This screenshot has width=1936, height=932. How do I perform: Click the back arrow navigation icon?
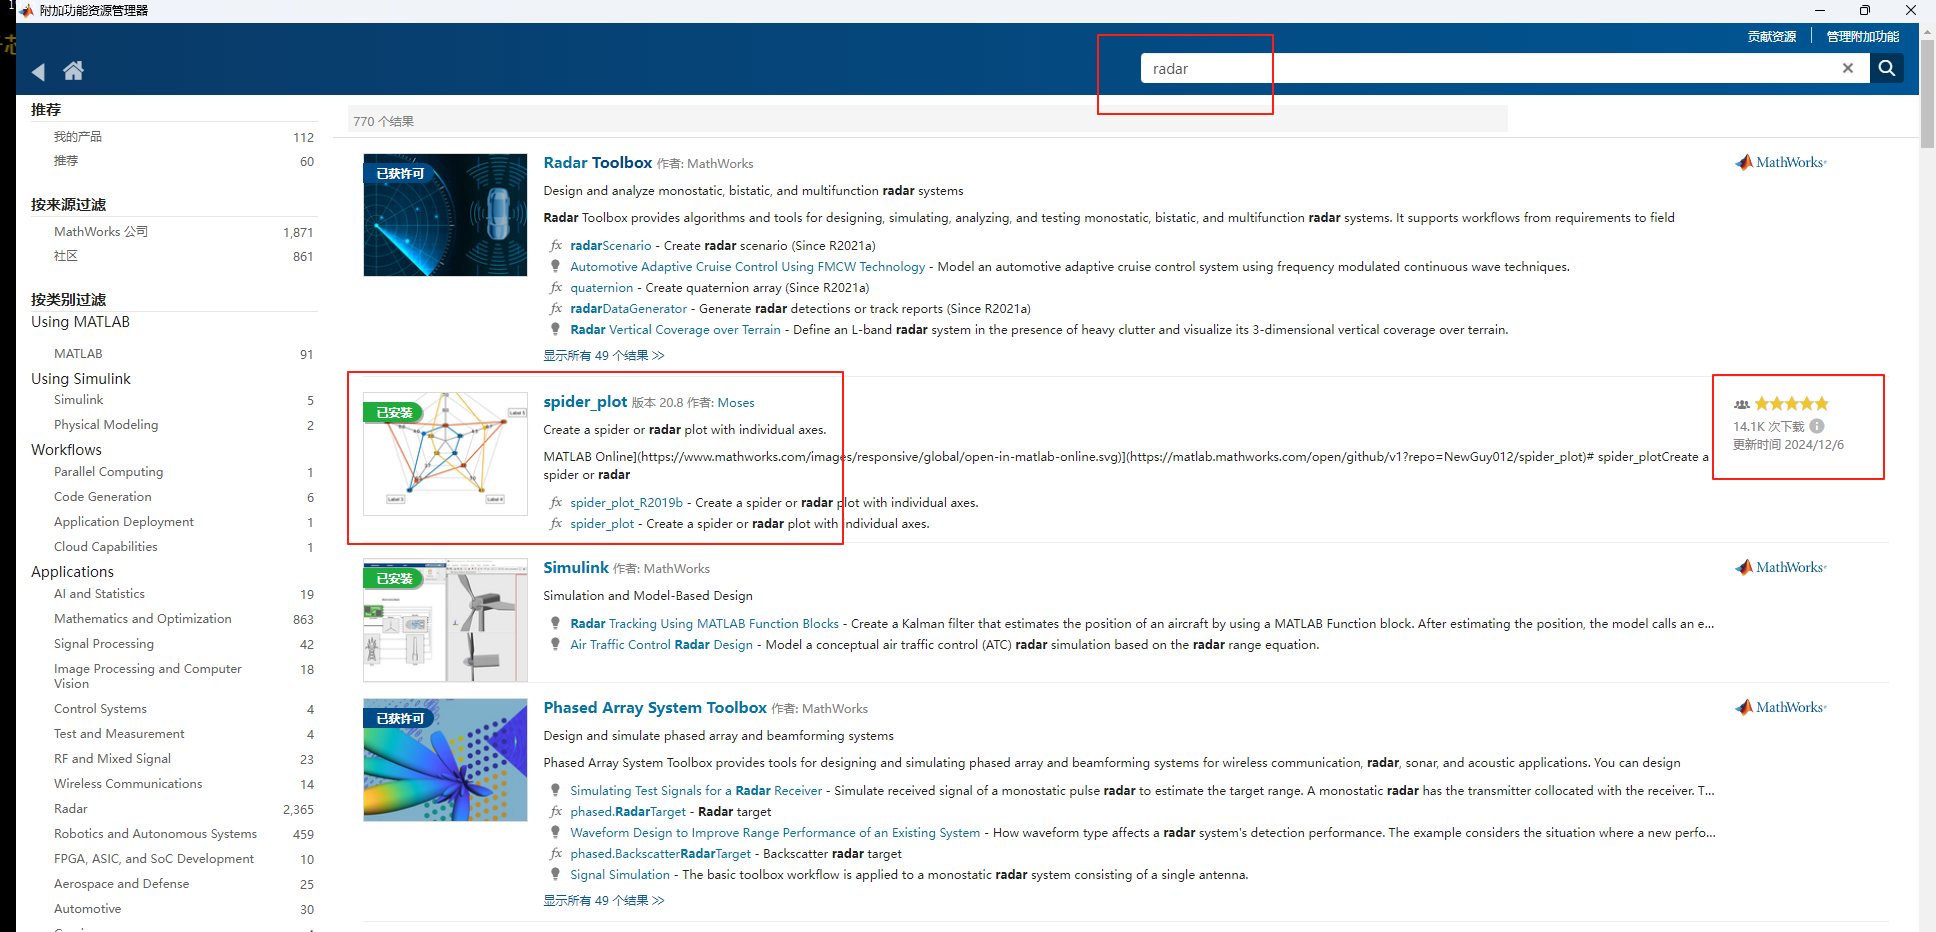pos(38,71)
